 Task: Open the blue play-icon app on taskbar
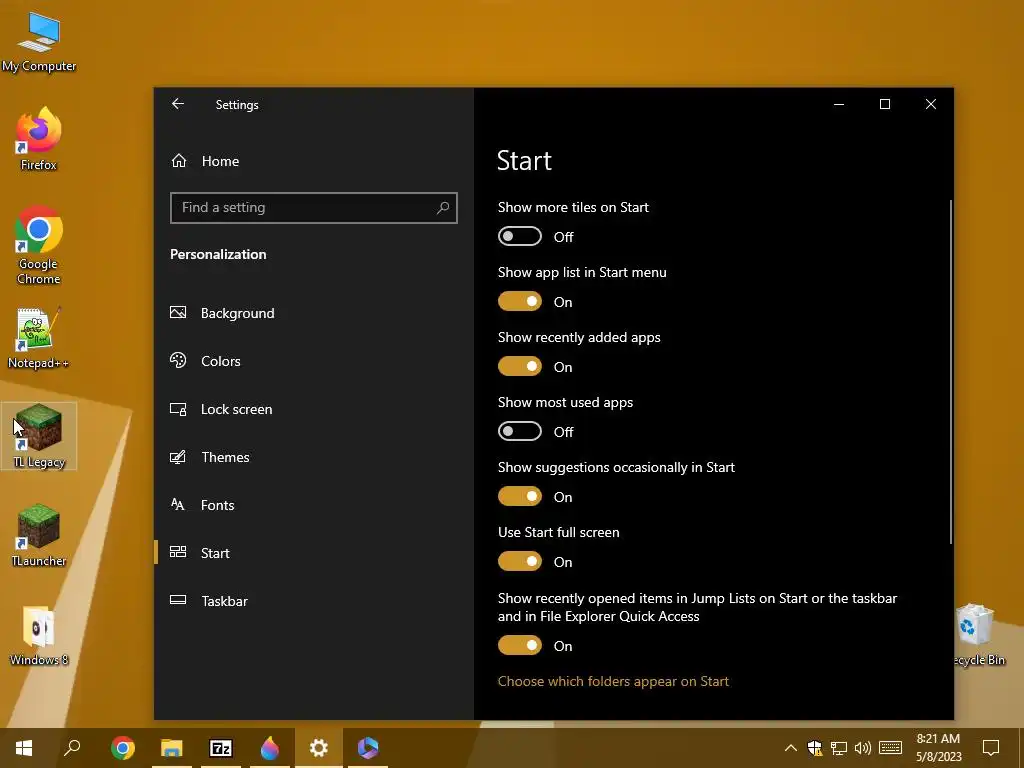368,748
